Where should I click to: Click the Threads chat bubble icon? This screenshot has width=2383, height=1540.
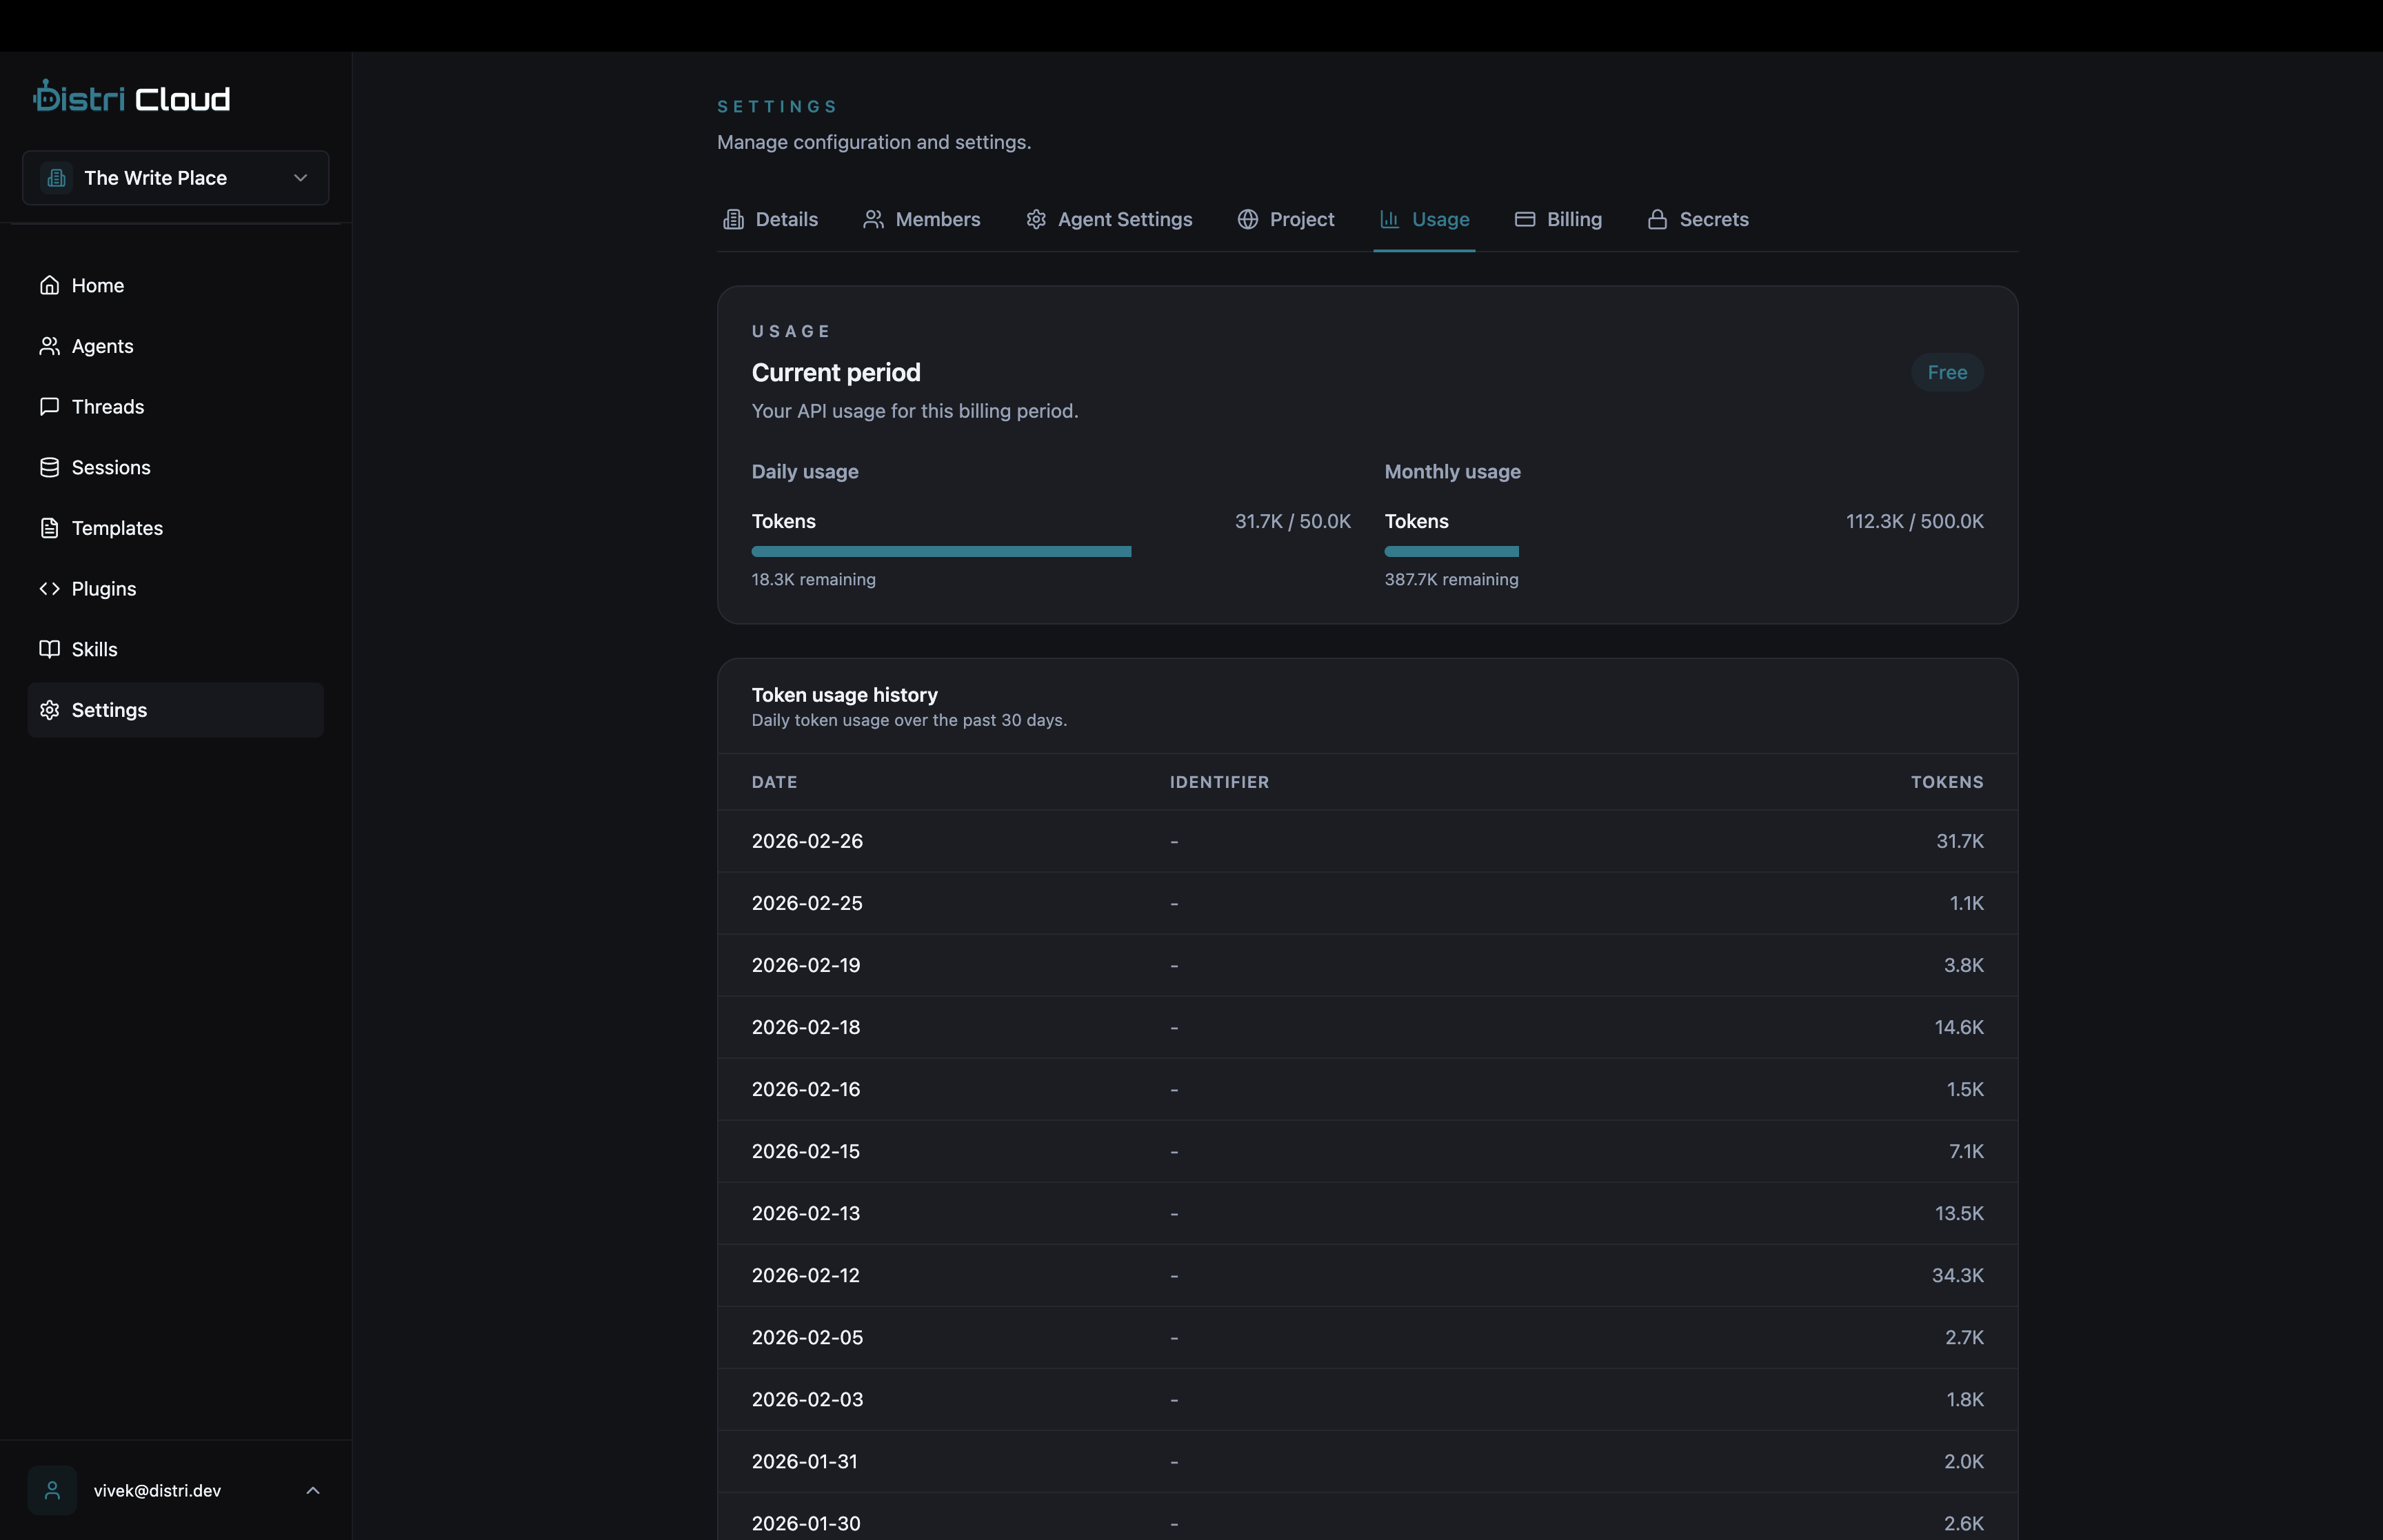(x=50, y=406)
